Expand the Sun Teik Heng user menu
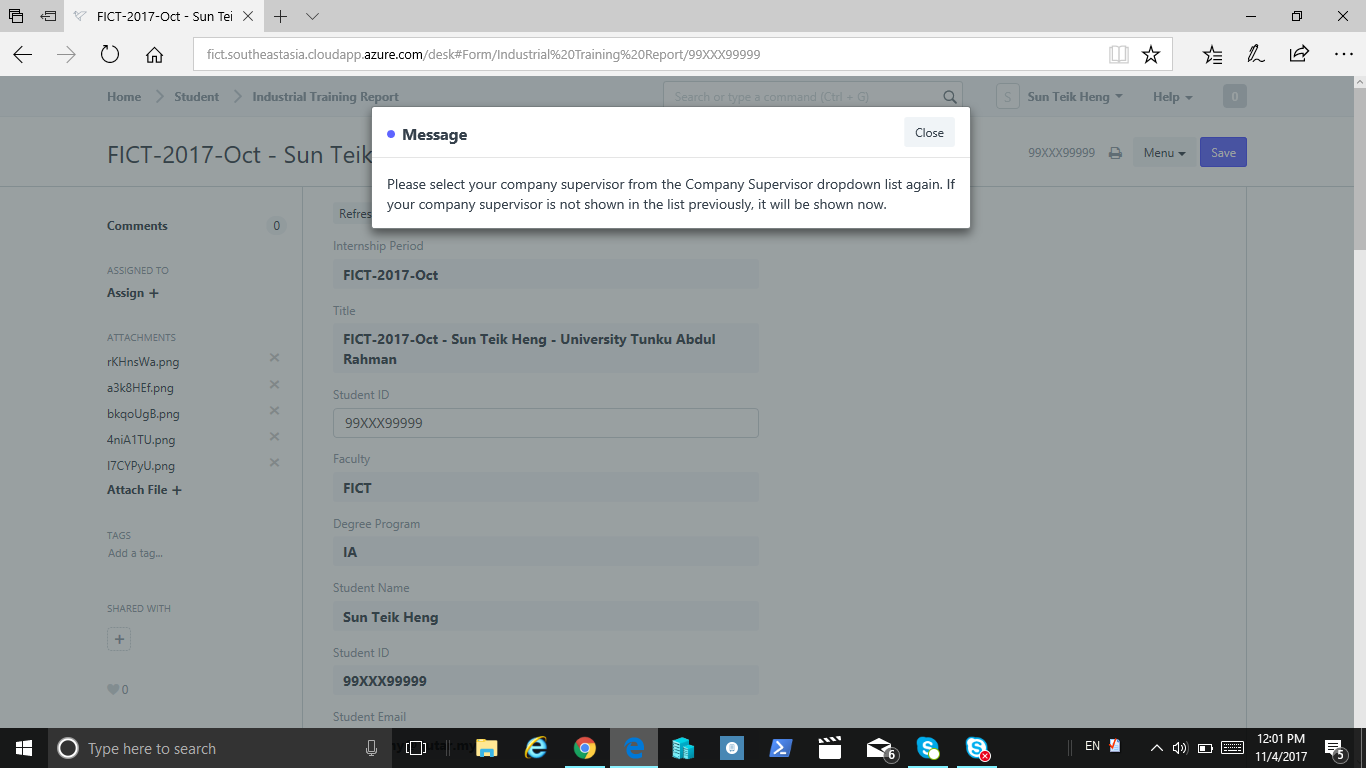The height and width of the screenshot is (768, 1366). [x=1075, y=97]
